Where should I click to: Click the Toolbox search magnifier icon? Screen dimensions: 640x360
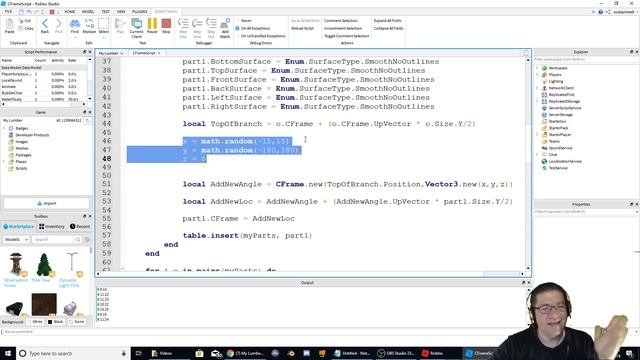tap(78, 240)
